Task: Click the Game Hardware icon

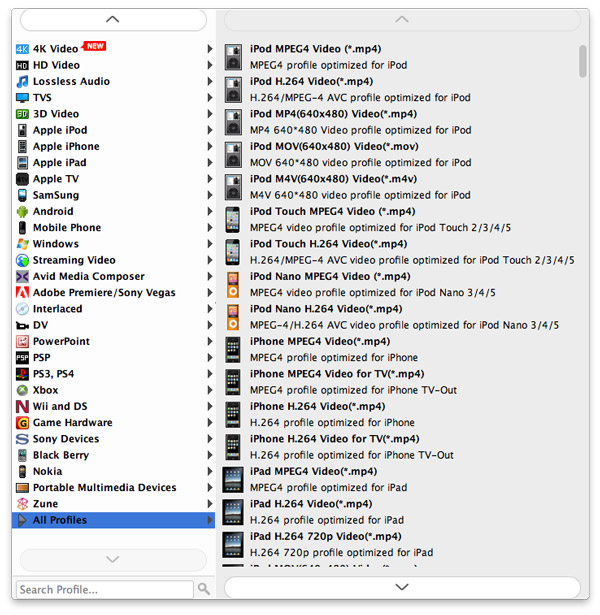Action: (22, 423)
